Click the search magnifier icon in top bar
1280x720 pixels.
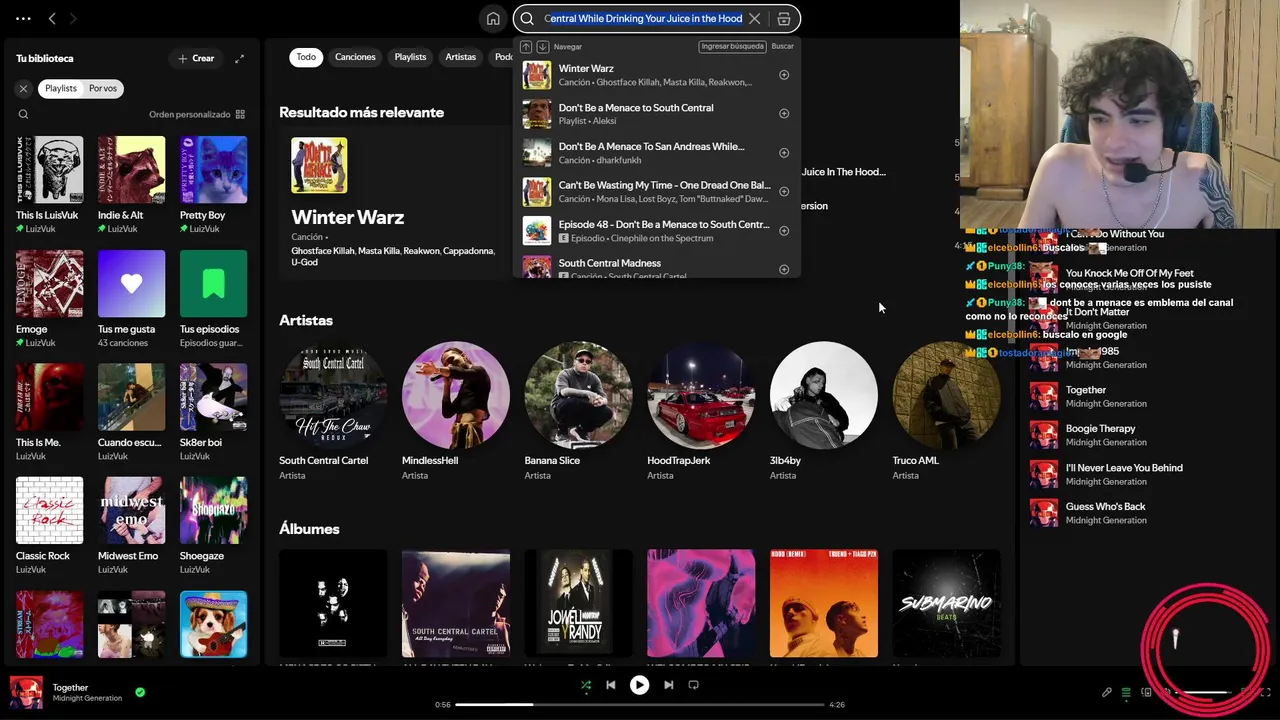click(x=527, y=18)
